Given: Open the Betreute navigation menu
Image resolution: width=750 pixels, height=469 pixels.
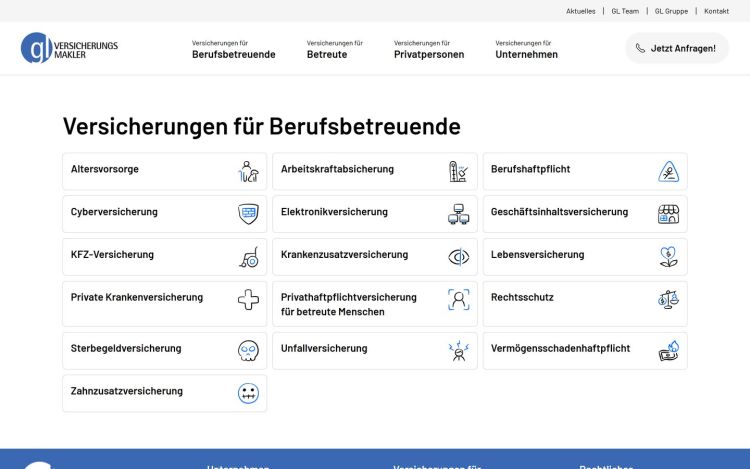Looking at the screenshot, I should [334, 49].
